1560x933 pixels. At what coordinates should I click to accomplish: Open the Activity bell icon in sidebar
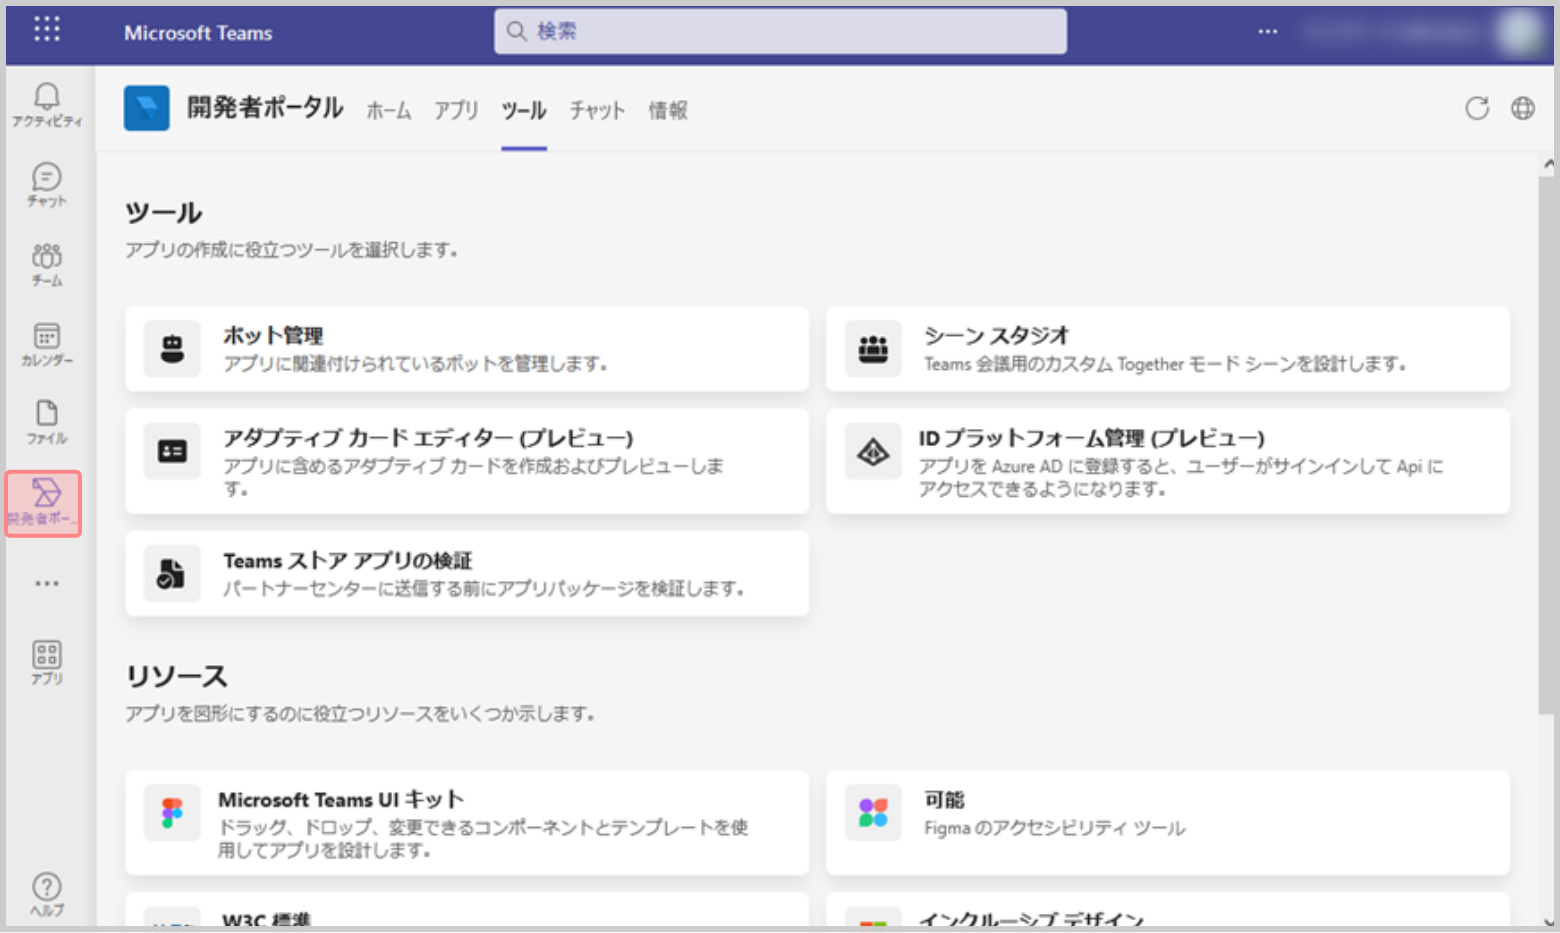[x=46, y=104]
